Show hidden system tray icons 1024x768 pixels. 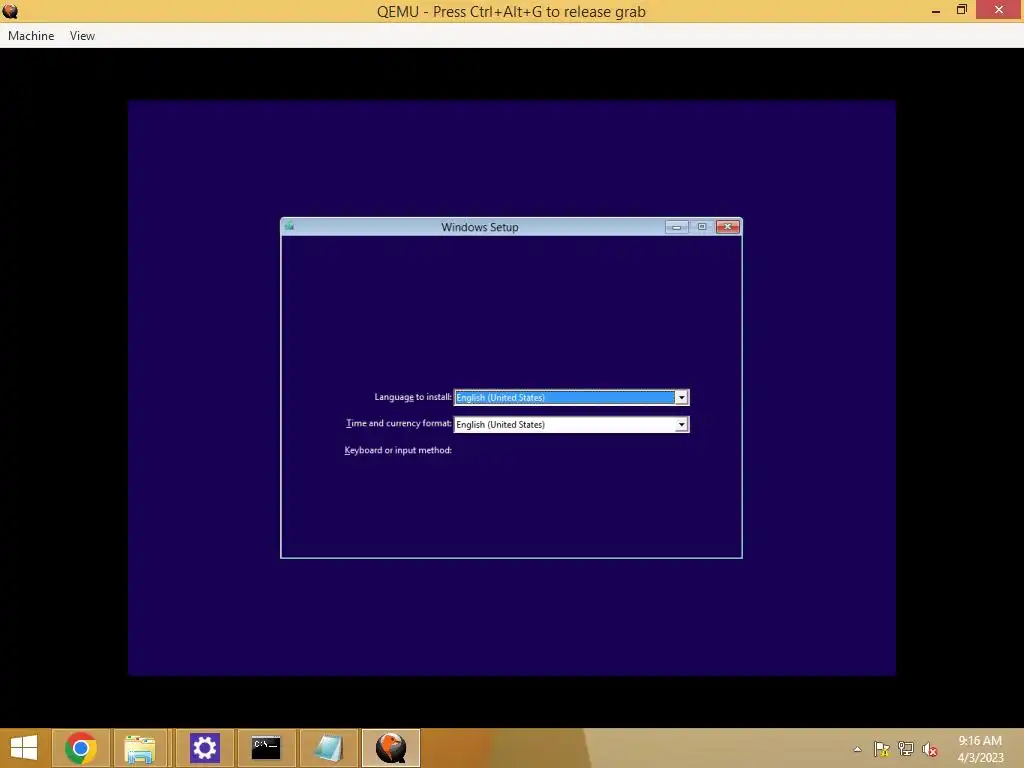857,749
